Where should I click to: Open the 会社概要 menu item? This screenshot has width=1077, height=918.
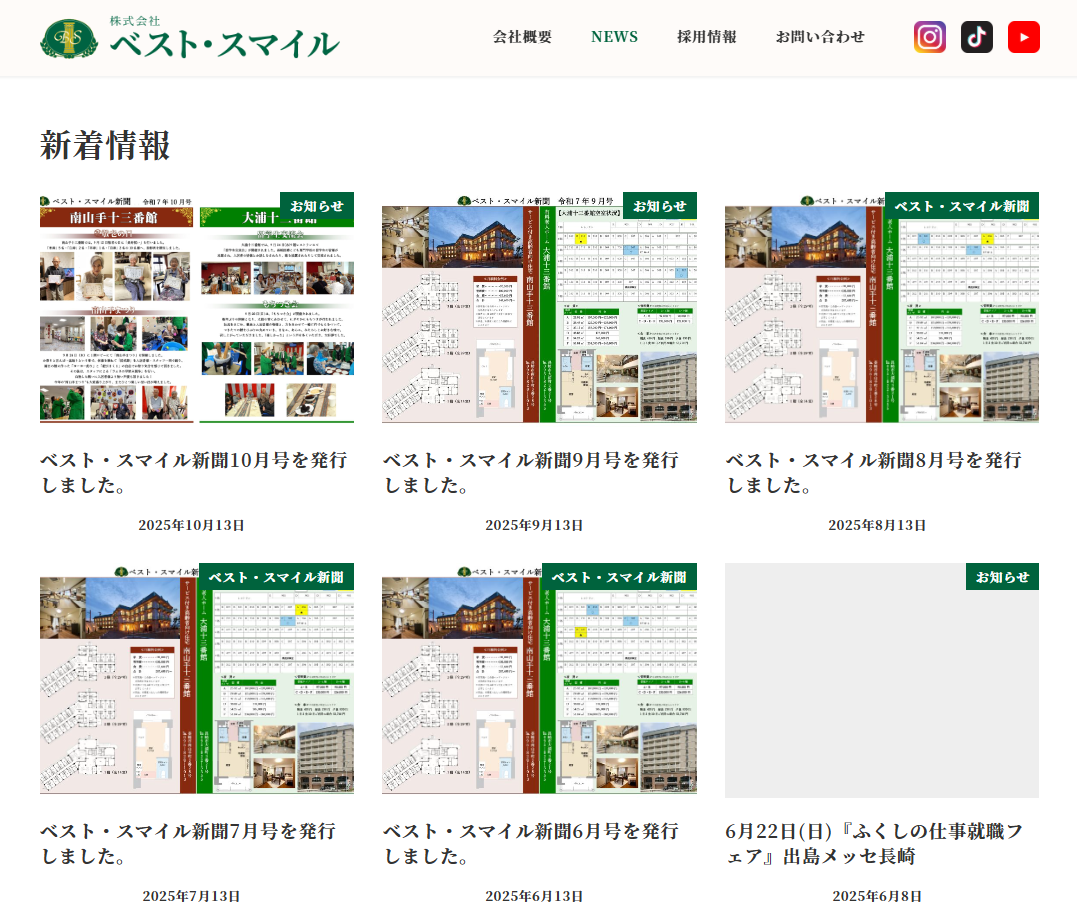(x=522, y=37)
